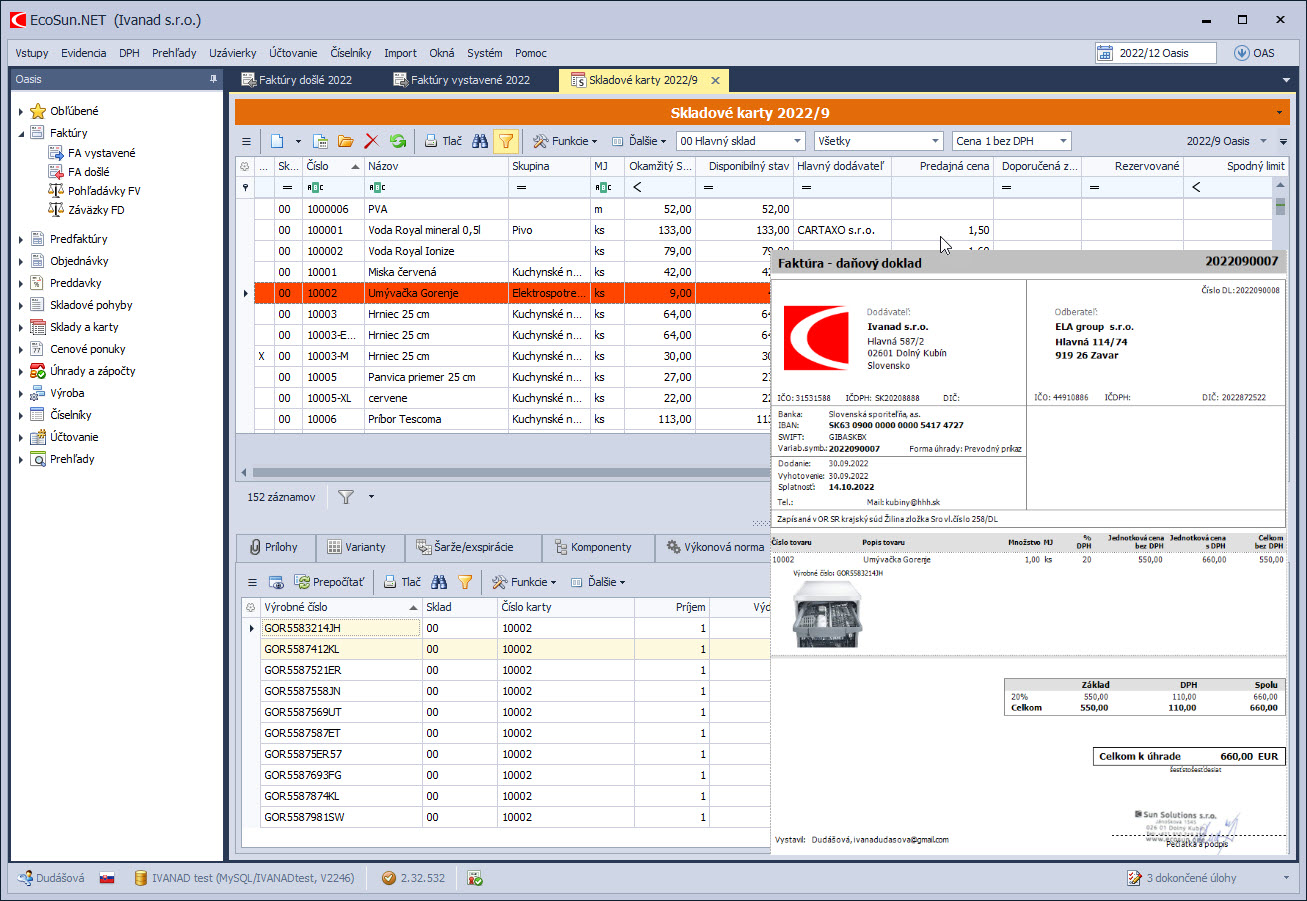Click the new document icon in the top toolbar
The width and height of the screenshot is (1307, 901).
(x=277, y=141)
